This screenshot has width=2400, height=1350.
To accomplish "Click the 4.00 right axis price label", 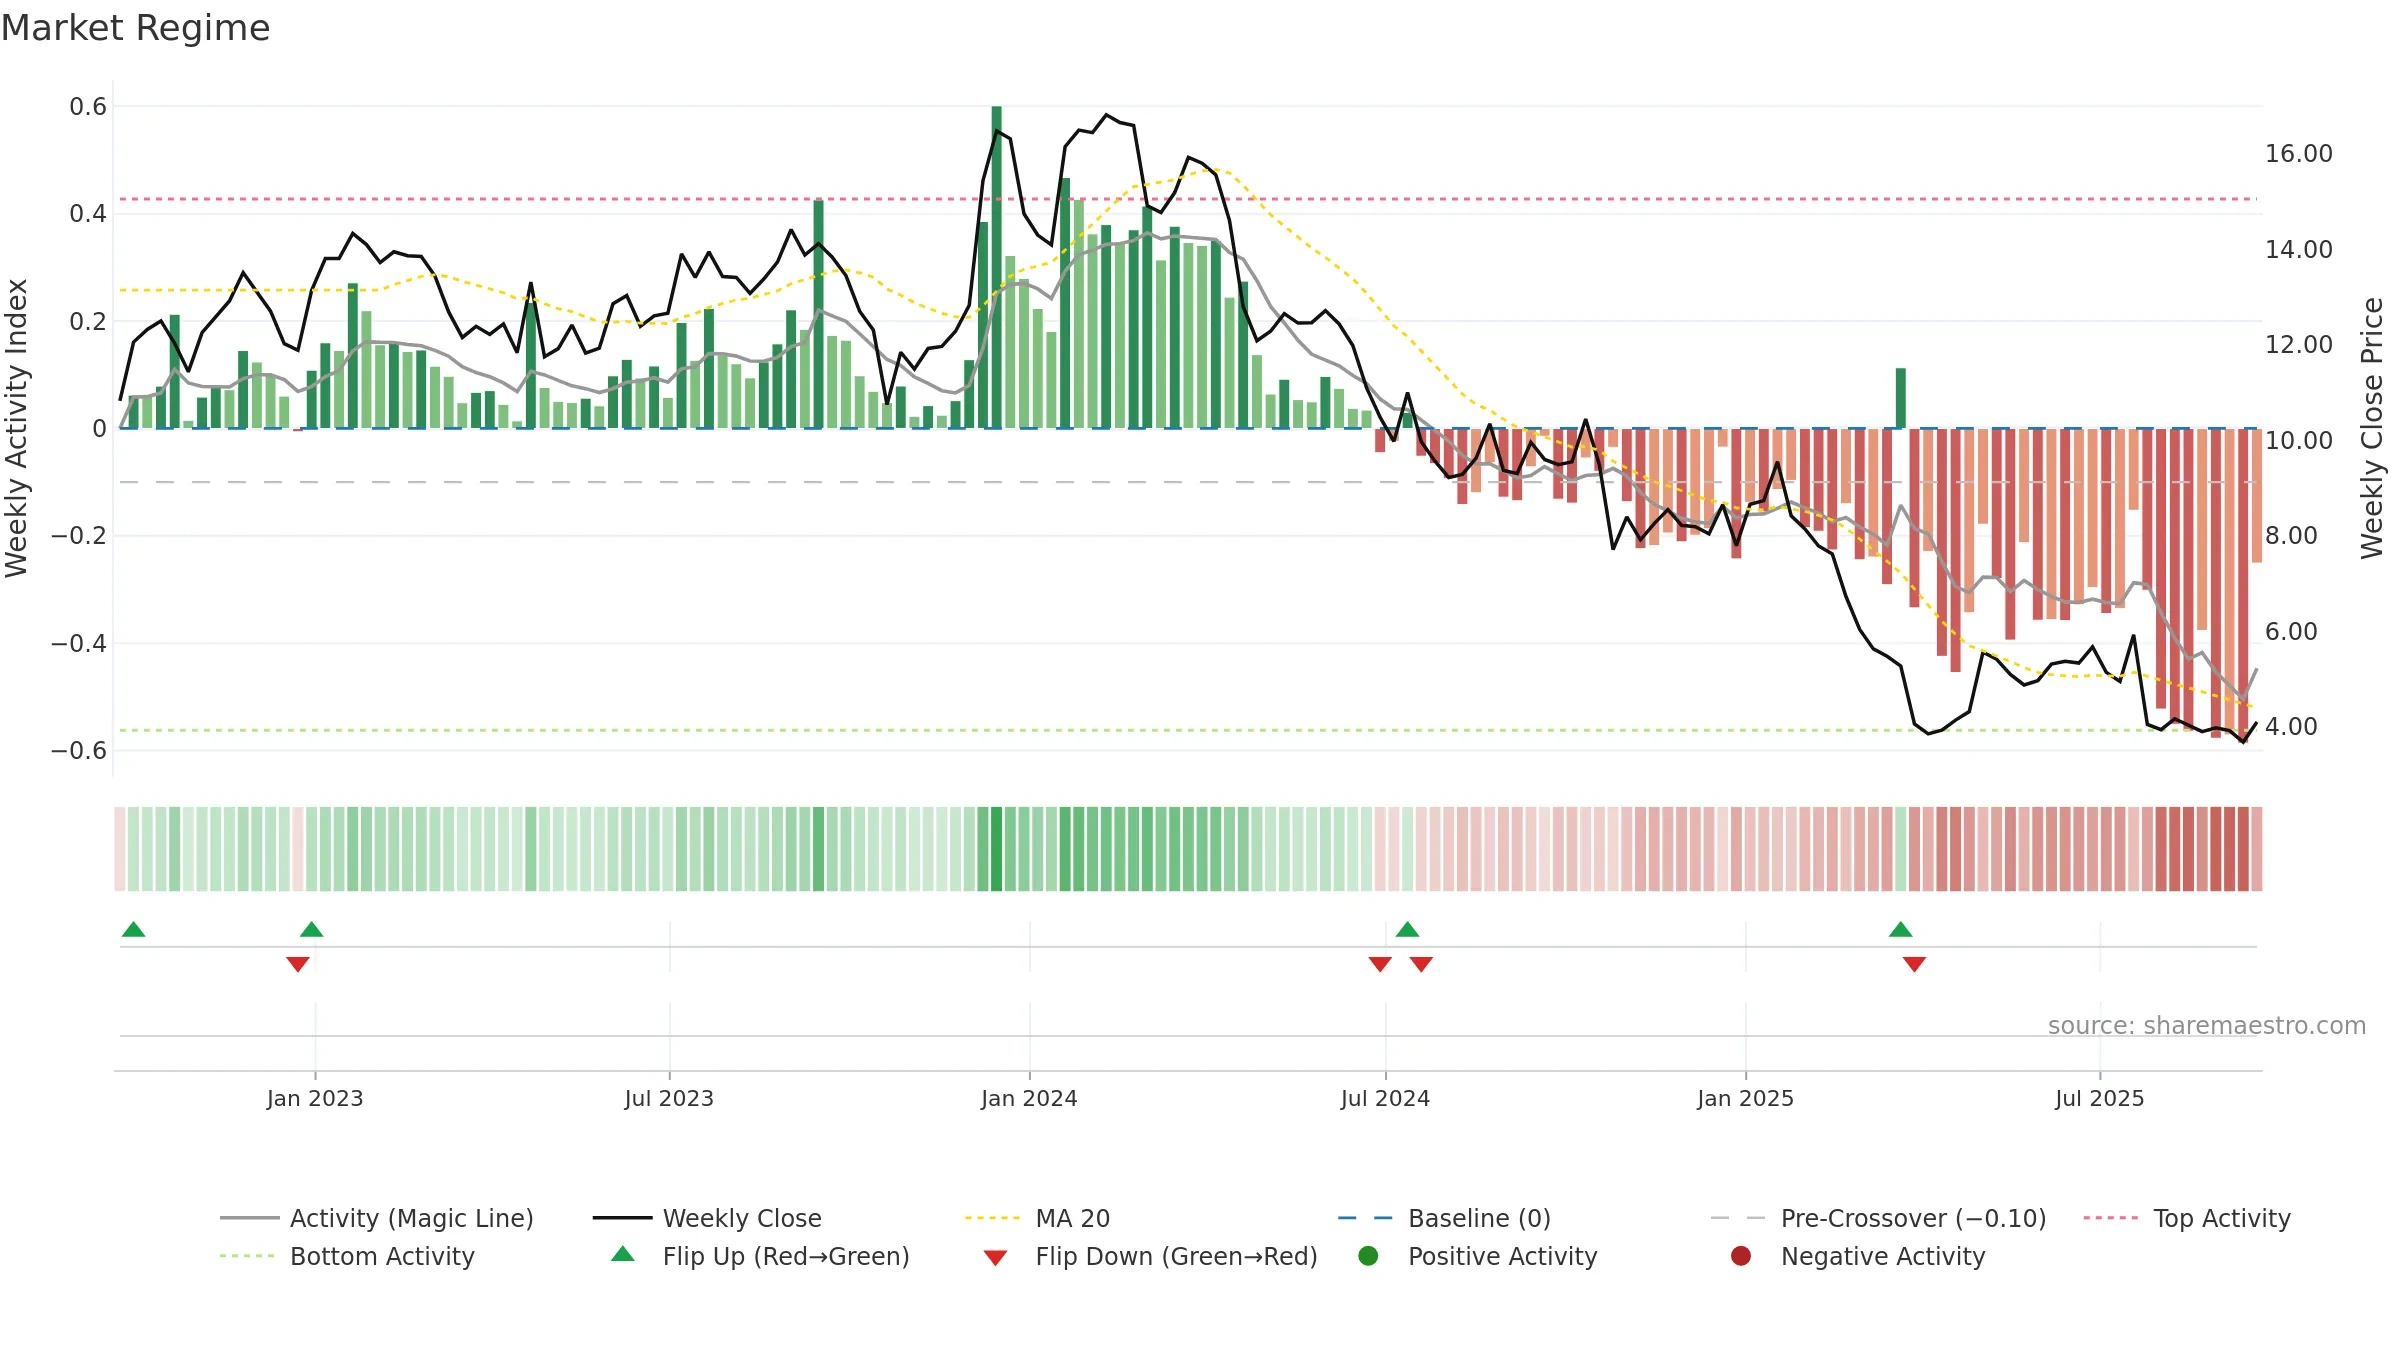I will pos(2291,727).
